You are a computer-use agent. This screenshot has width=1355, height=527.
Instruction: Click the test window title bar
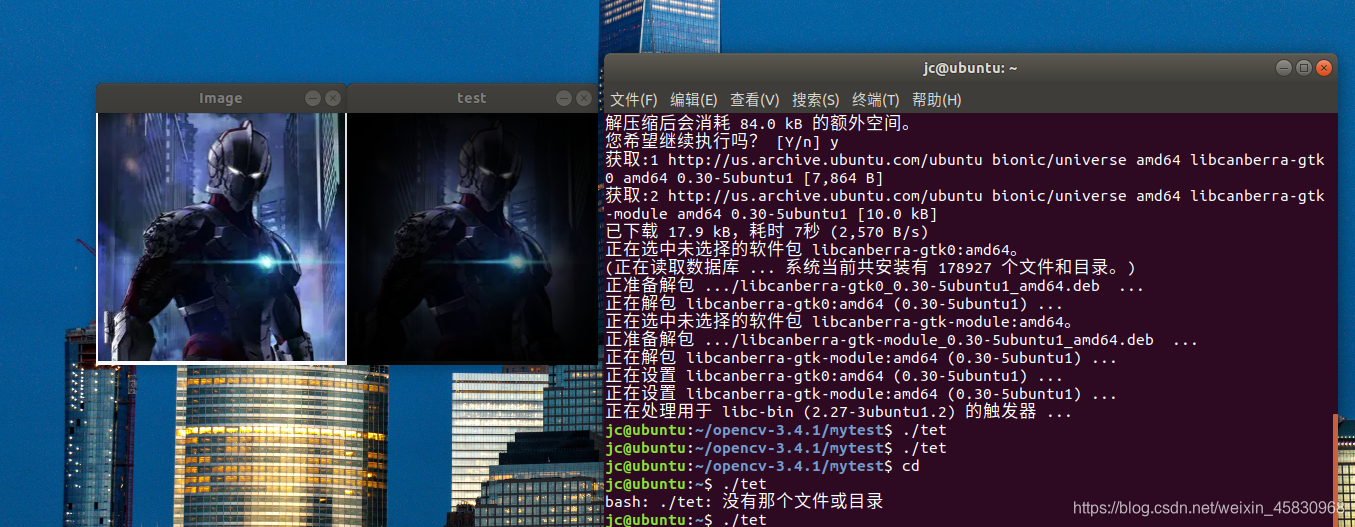pos(471,98)
